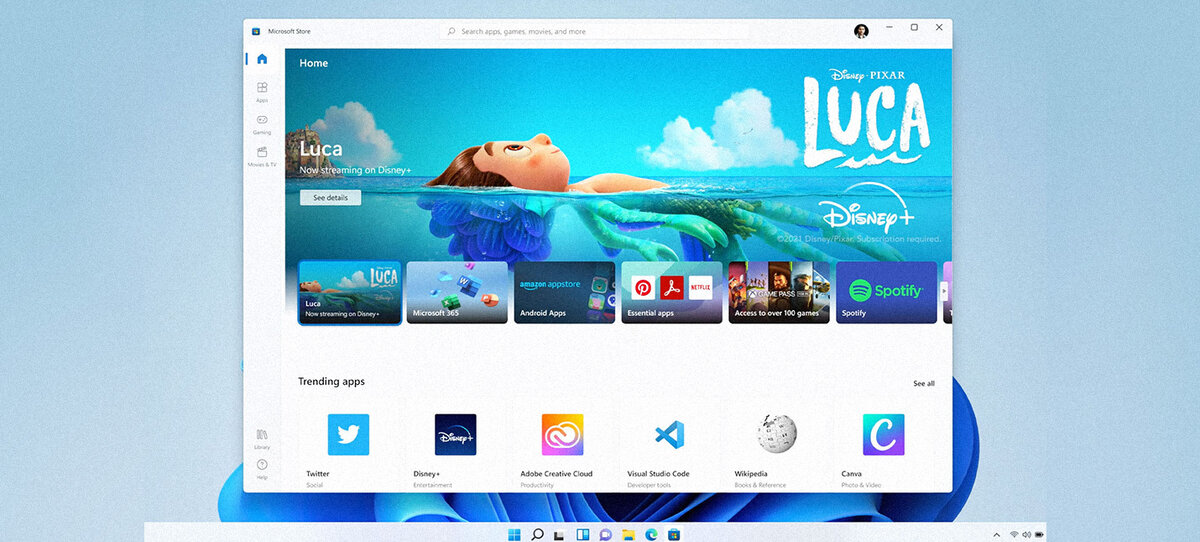Click the 'Now streaming on Disney+' hero text
The height and width of the screenshot is (542, 1200).
pos(356,170)
